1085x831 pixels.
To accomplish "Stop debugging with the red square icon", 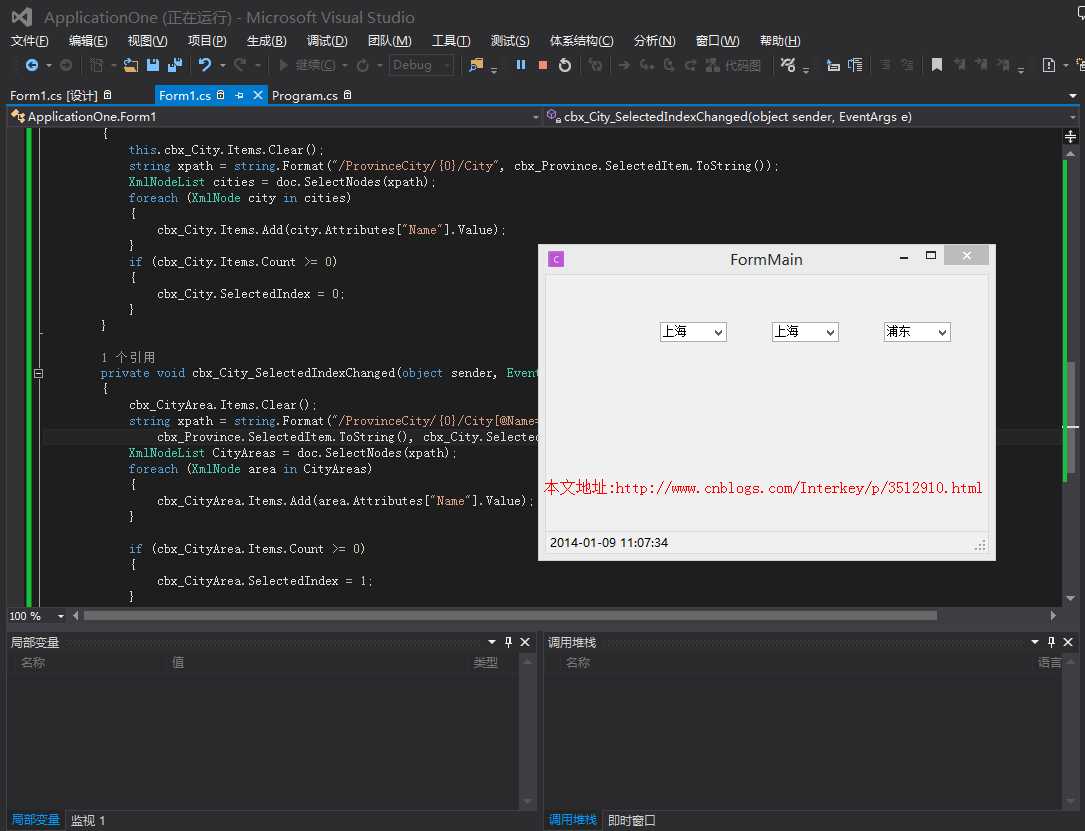I will (x=543, y=65).
